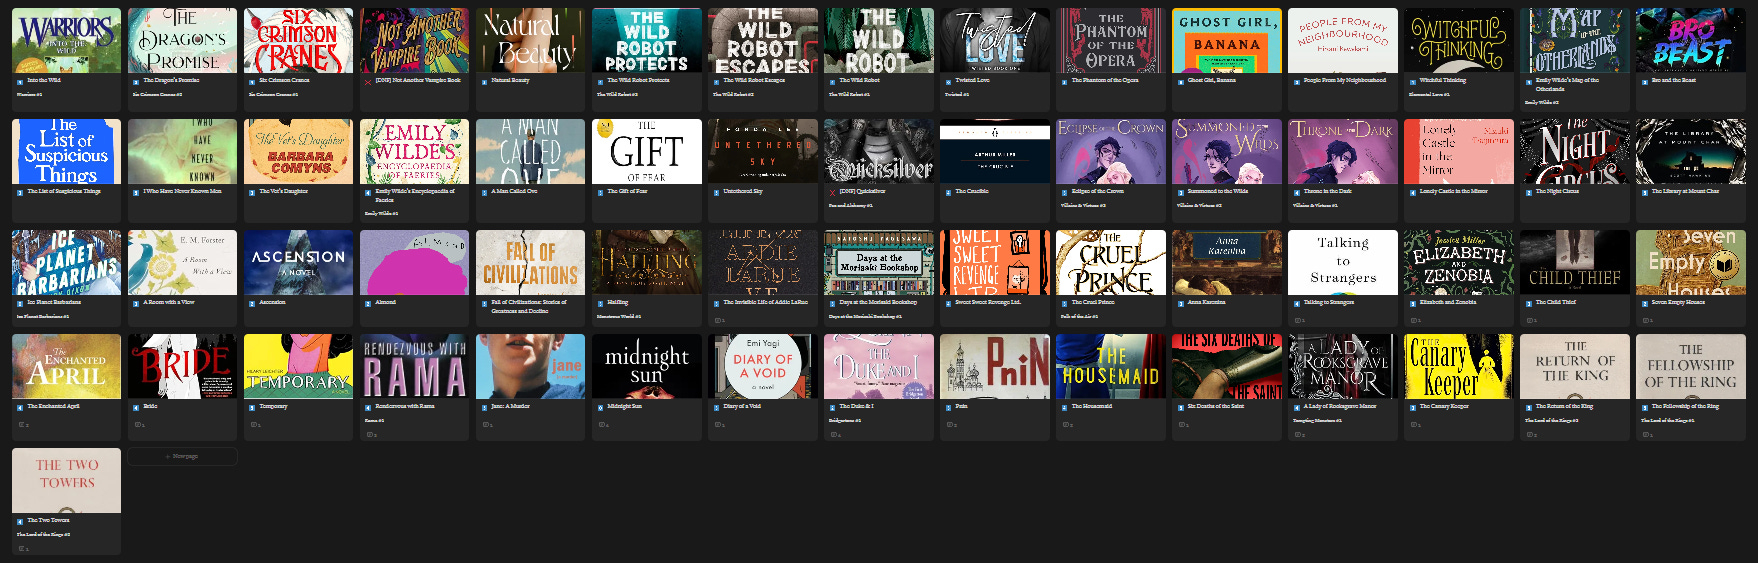This screenshot has height=563, width=1758.
Task: Click the title text 'Lonely Castle in the Mirror'
Action: 1453,191
